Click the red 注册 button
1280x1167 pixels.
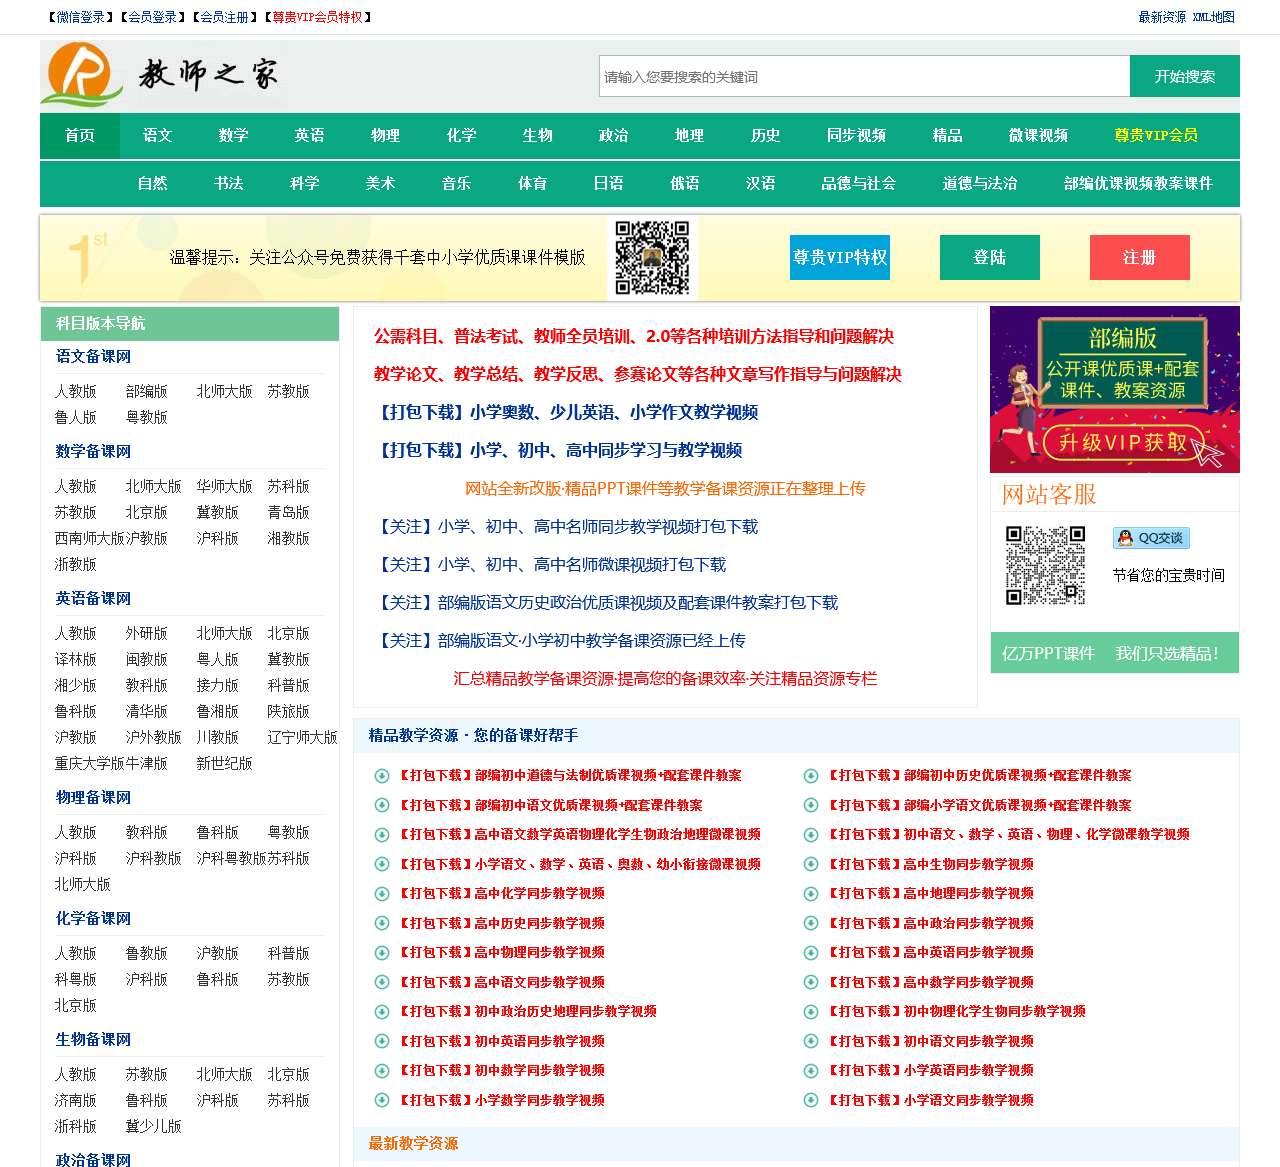(x=1139, y=258)
